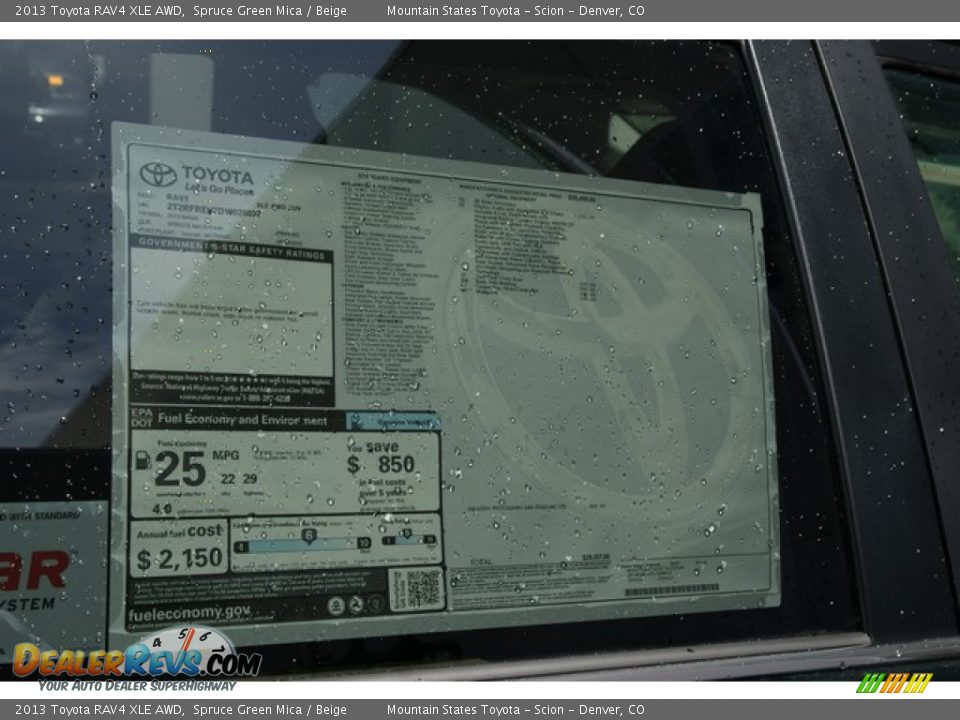960x720 pixels.
Task: Click the gas pump icon beside 25 MPG
Action: coord(142,460)
